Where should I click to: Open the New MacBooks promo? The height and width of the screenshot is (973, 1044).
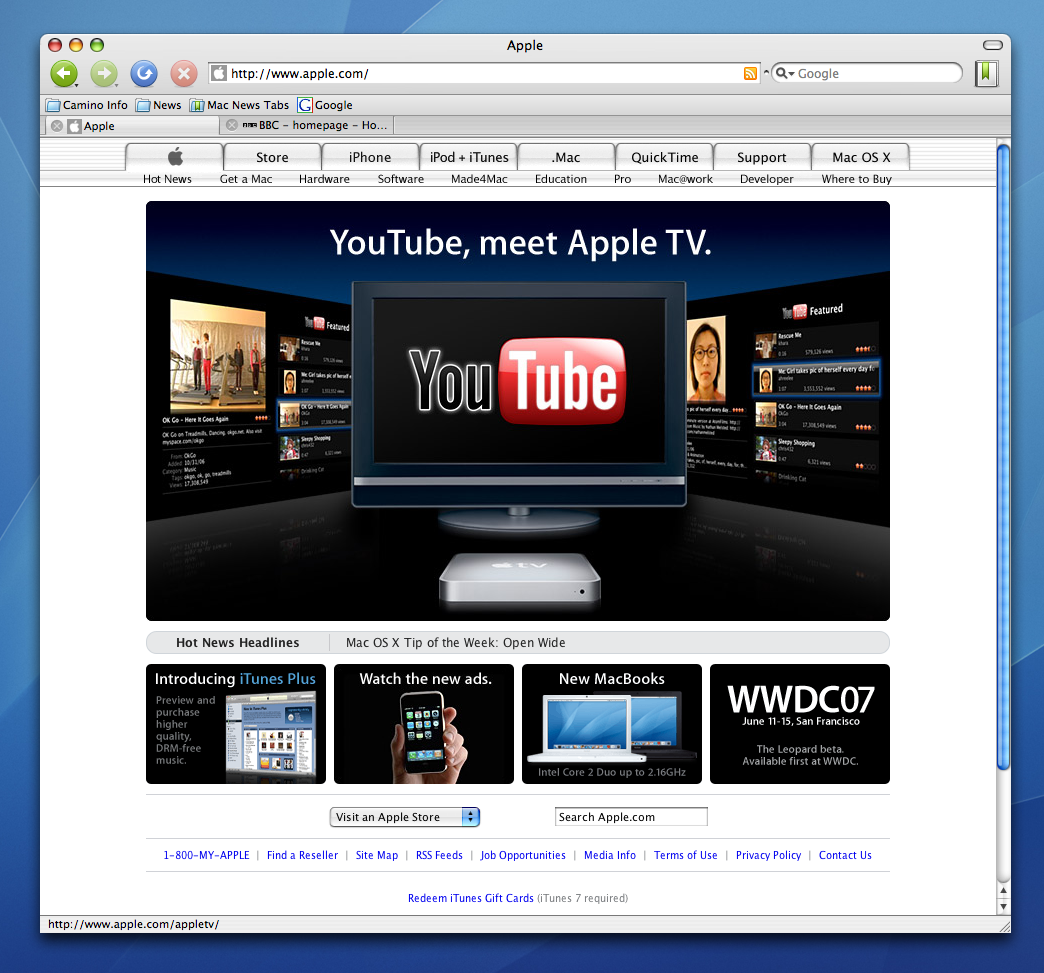click(x=612, y=724)
